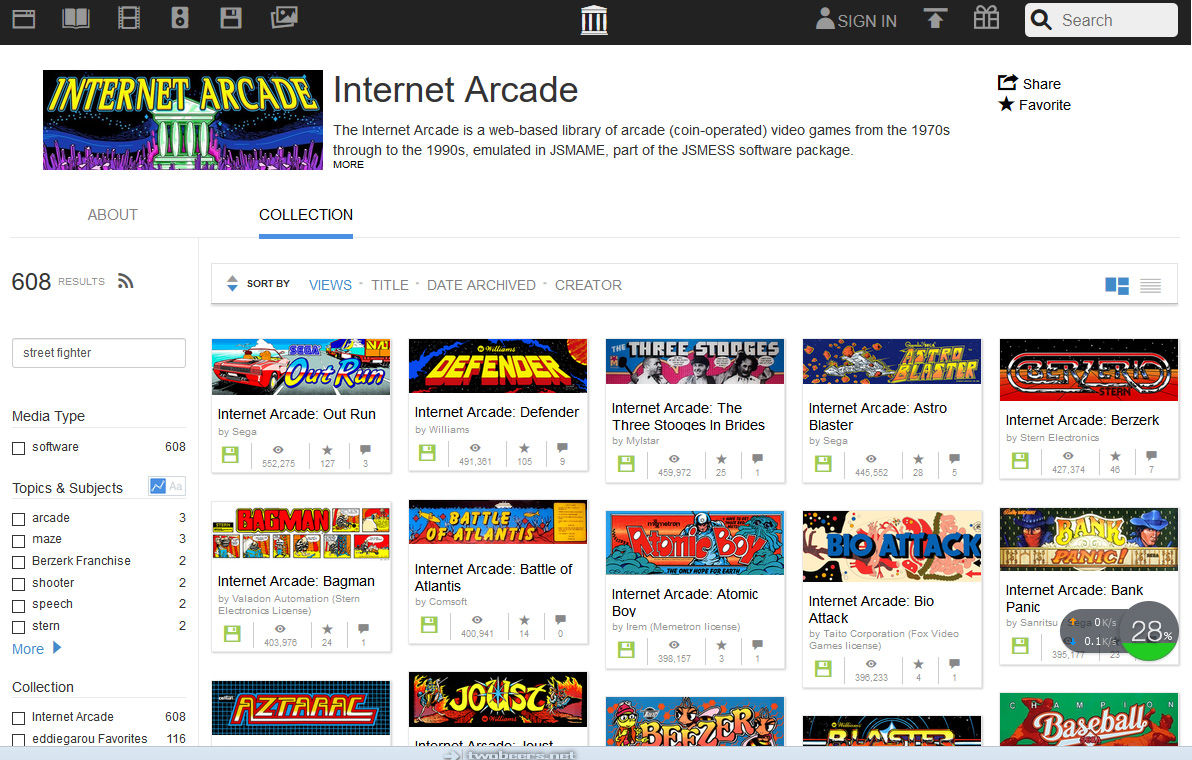
Task: Click the Share icon
Action: tap(1007, 83)
